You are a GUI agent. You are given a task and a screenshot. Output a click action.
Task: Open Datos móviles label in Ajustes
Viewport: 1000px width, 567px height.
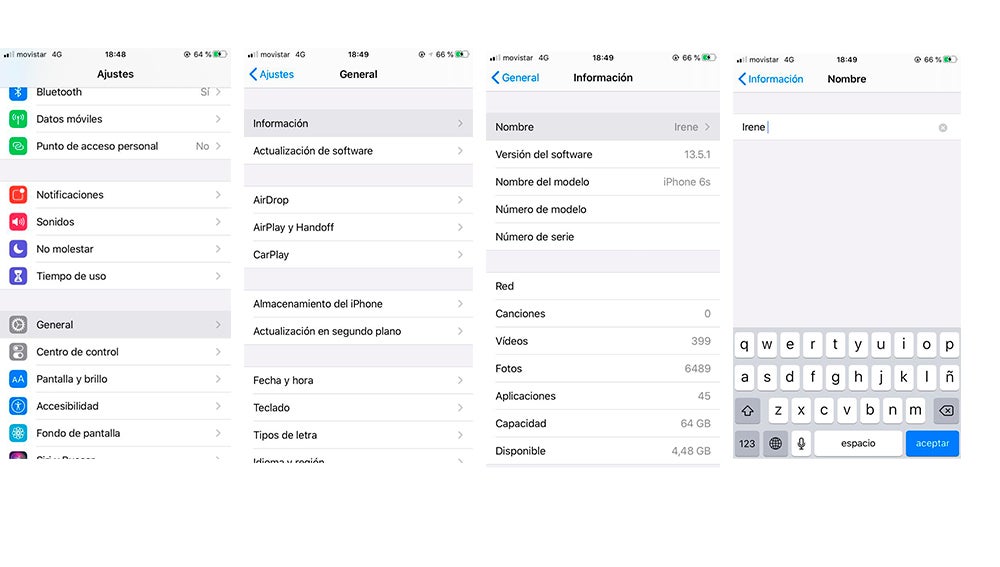click(69, 119)
